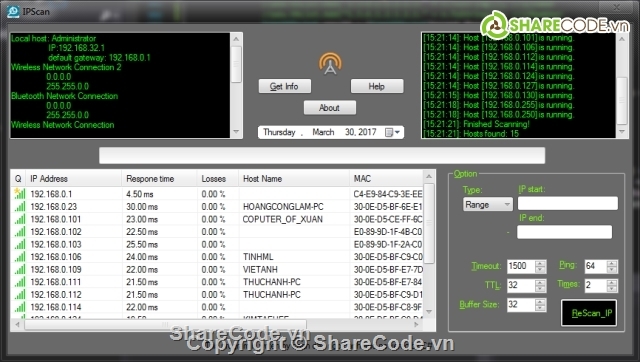Sort by Host Name column header

294,179
